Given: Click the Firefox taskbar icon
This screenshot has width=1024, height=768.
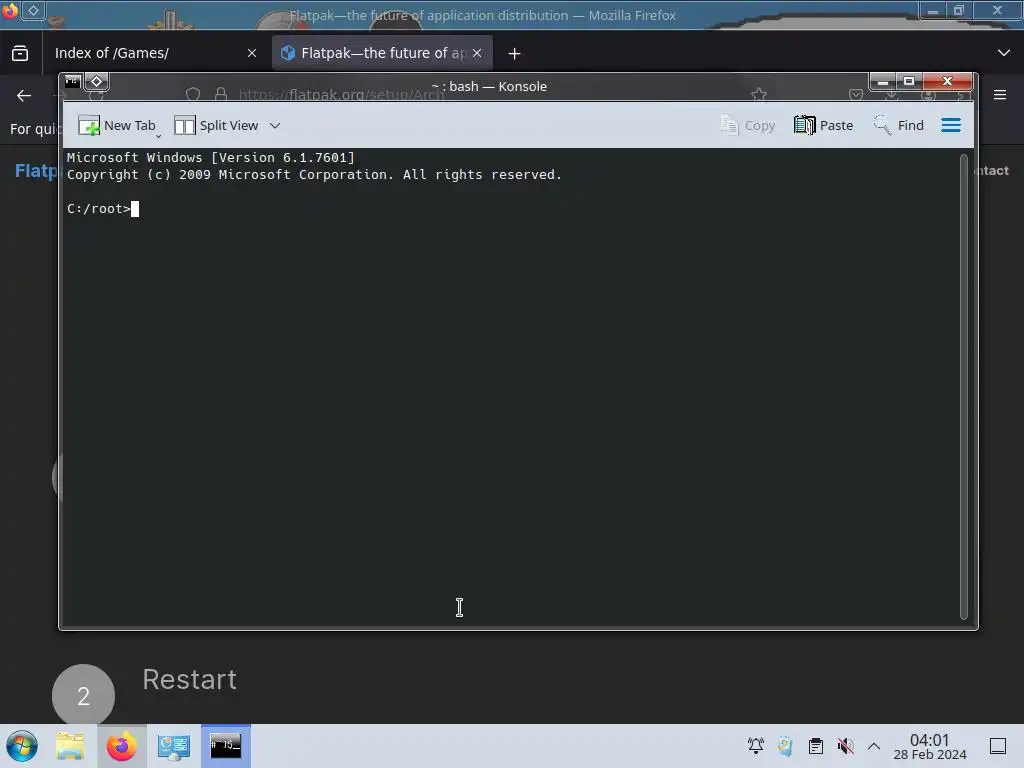Looking at the screenshot, I should point(121,746).
